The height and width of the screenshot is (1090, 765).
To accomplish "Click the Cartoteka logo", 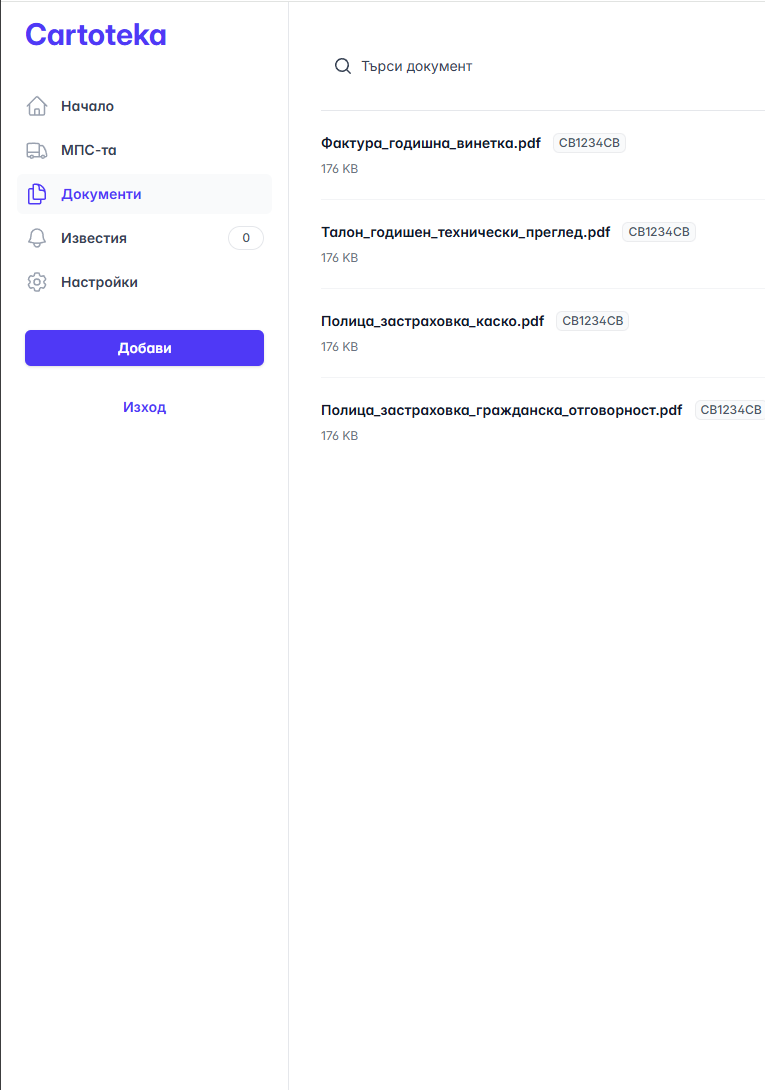I will (x=96, y=35).
